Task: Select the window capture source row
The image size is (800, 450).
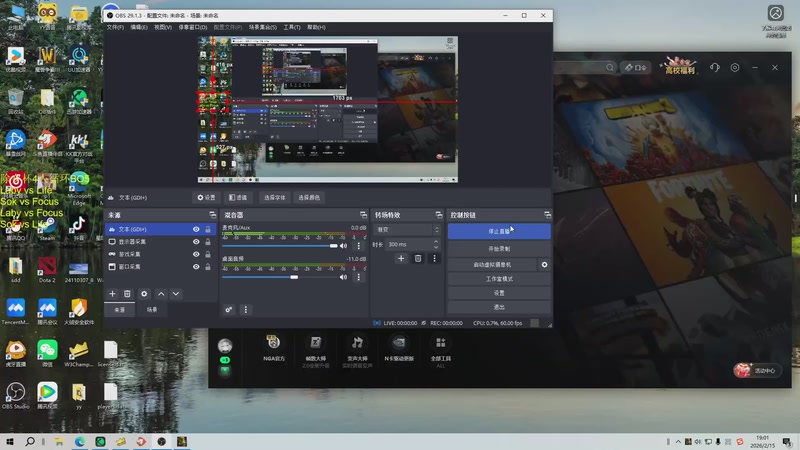Action: click(x=160, y=267)
